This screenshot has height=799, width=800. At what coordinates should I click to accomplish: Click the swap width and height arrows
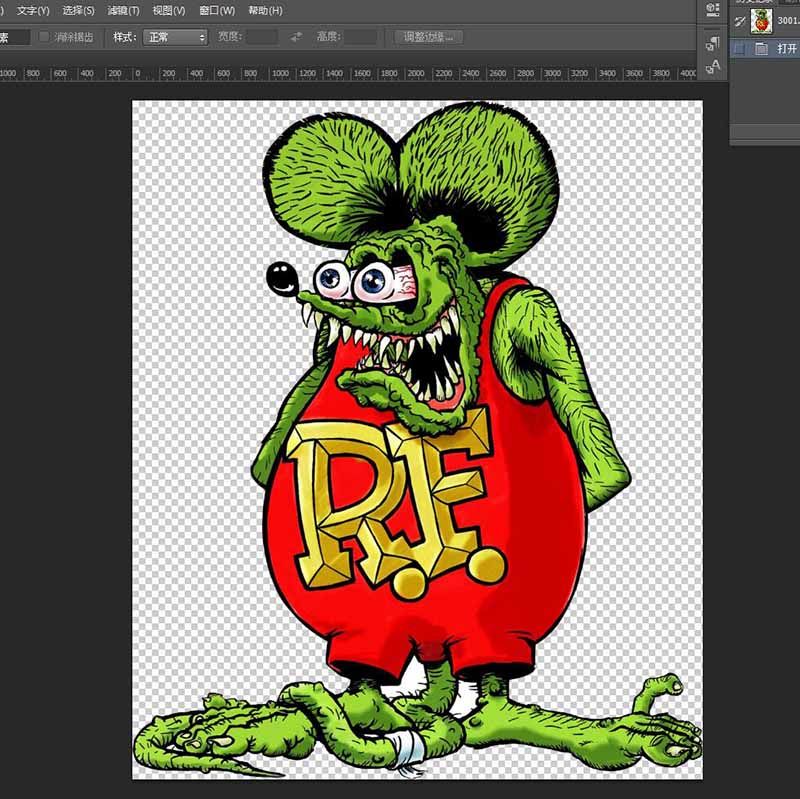click(x=296, y=37)
